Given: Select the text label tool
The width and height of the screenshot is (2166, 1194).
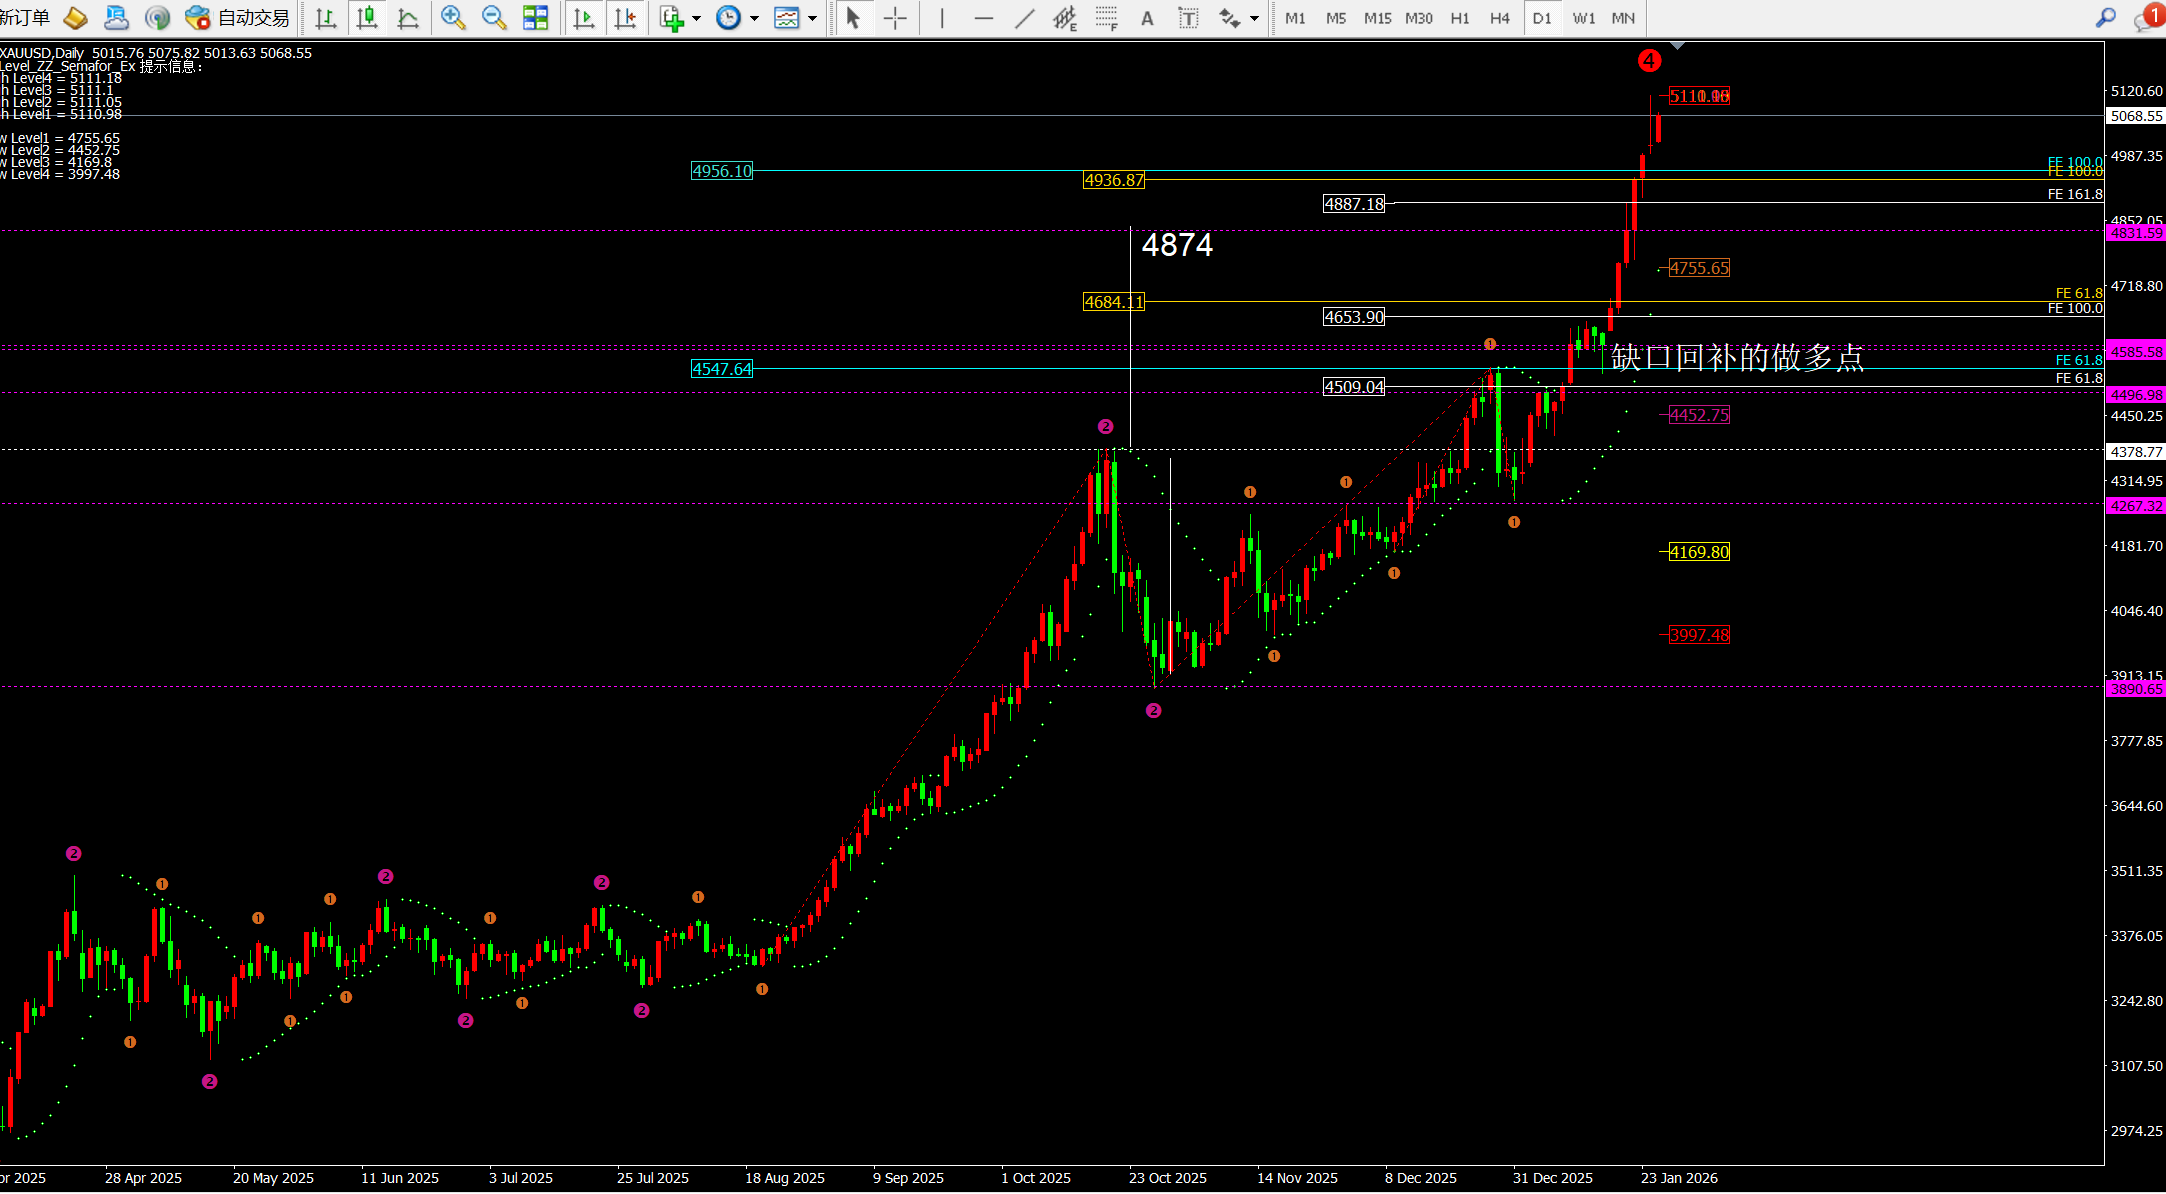Looking at the screenshot, I should [1188, 18].
